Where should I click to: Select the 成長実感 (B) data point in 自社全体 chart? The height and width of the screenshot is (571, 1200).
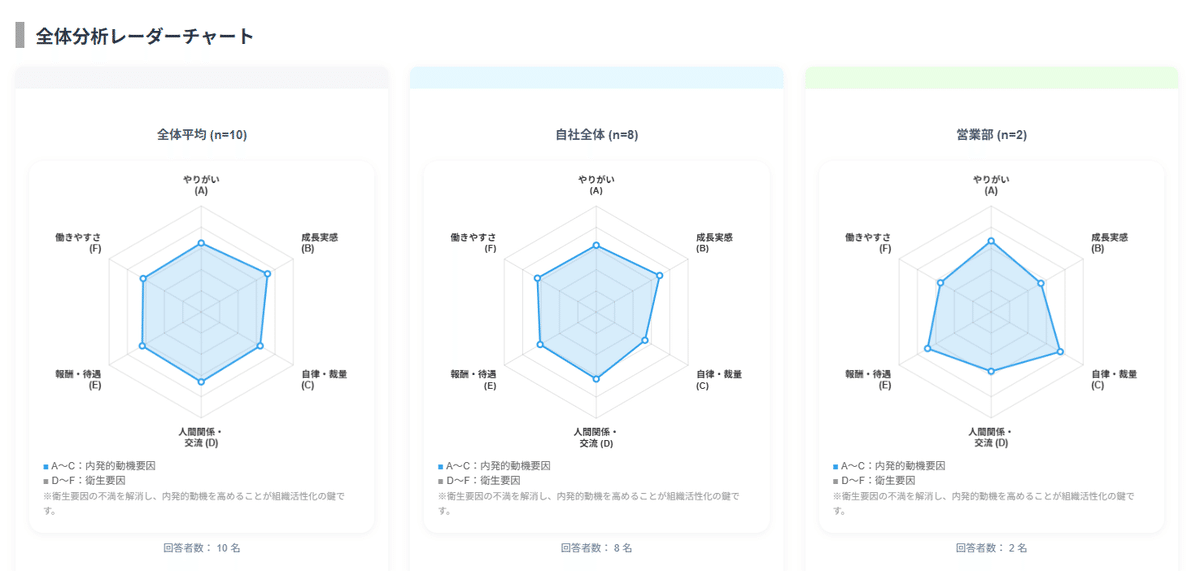[660, 275]
